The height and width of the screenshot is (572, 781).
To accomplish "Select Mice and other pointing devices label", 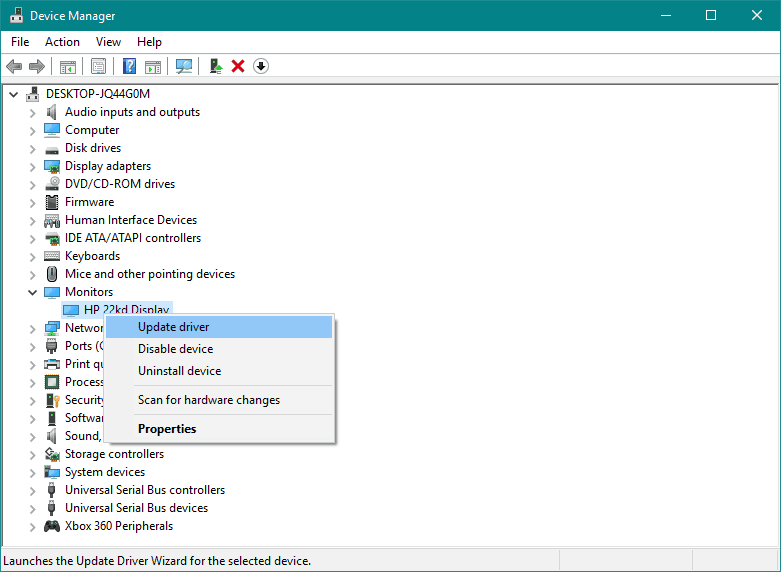I will click(x=149, y=274).
